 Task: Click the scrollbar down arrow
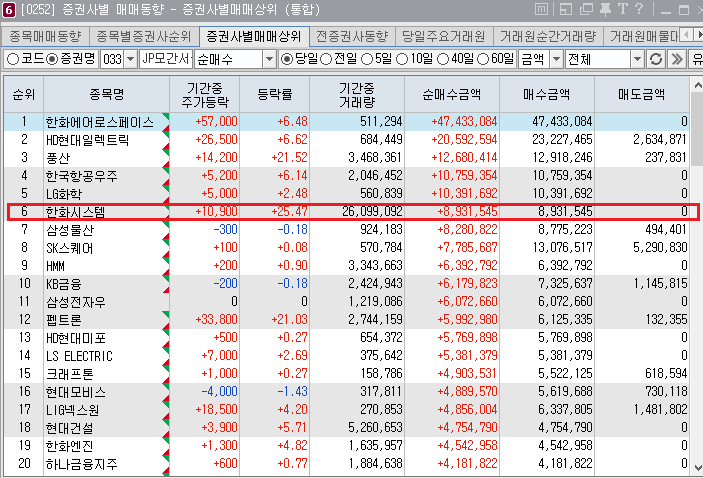(697, 468)
